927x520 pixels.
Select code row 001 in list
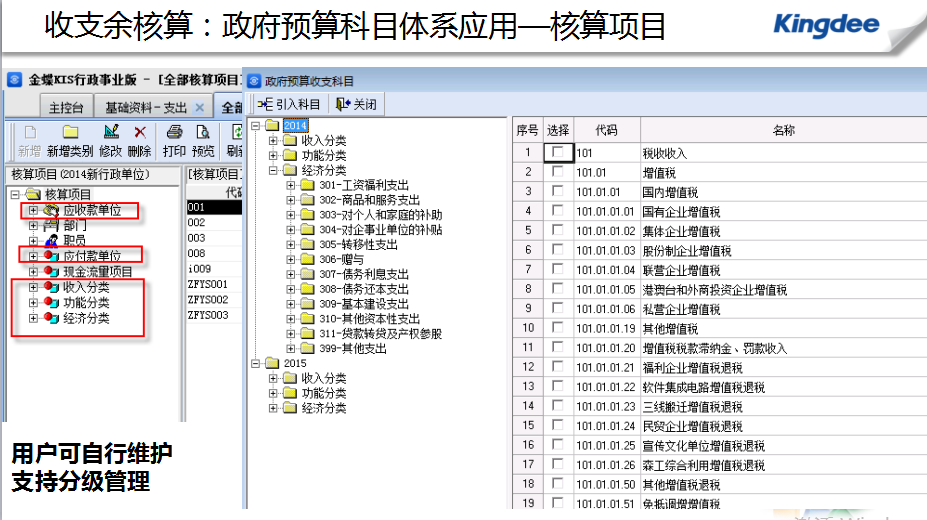(214, 207)
